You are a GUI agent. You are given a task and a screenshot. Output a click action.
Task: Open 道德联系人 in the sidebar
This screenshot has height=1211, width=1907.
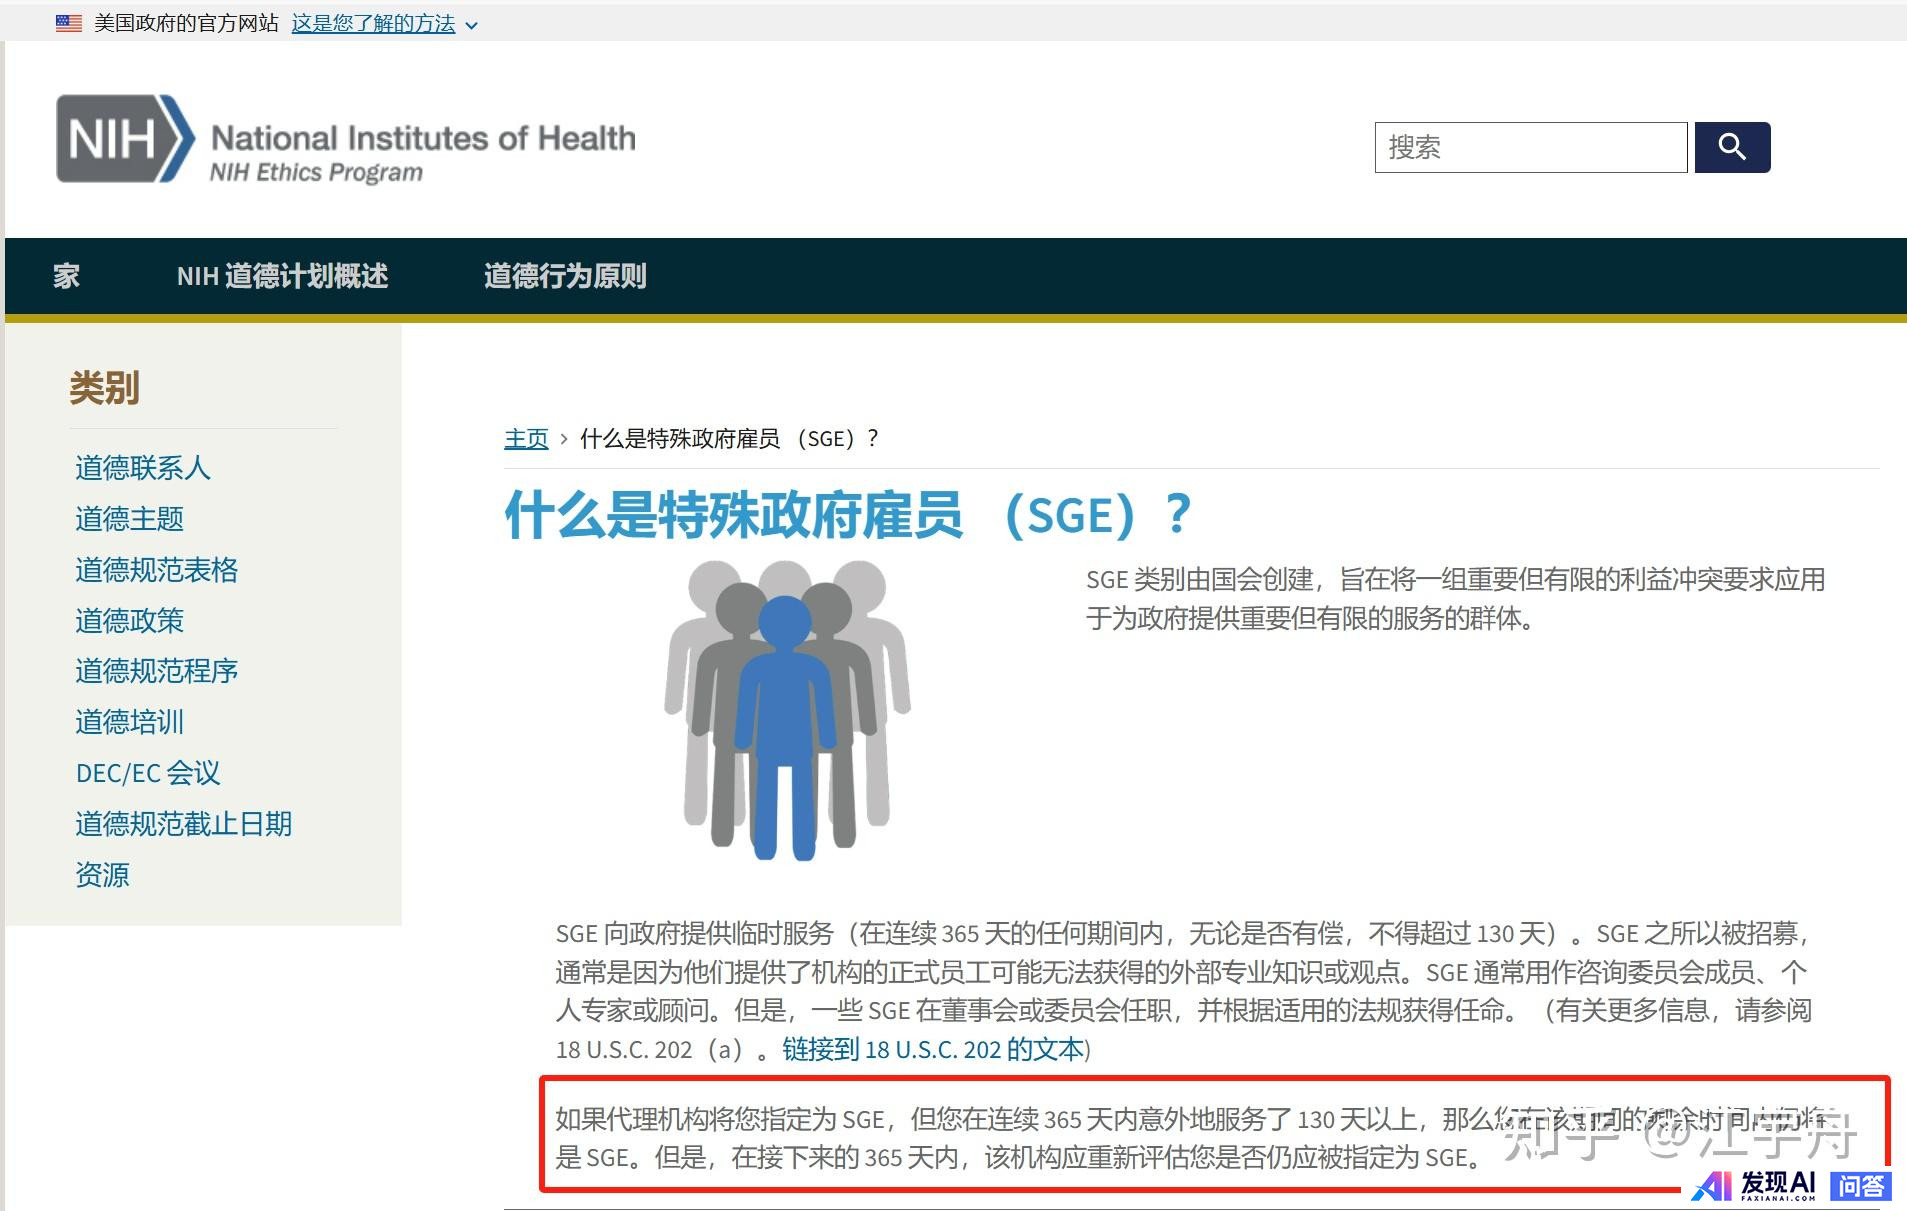click(x=143, y=468)
